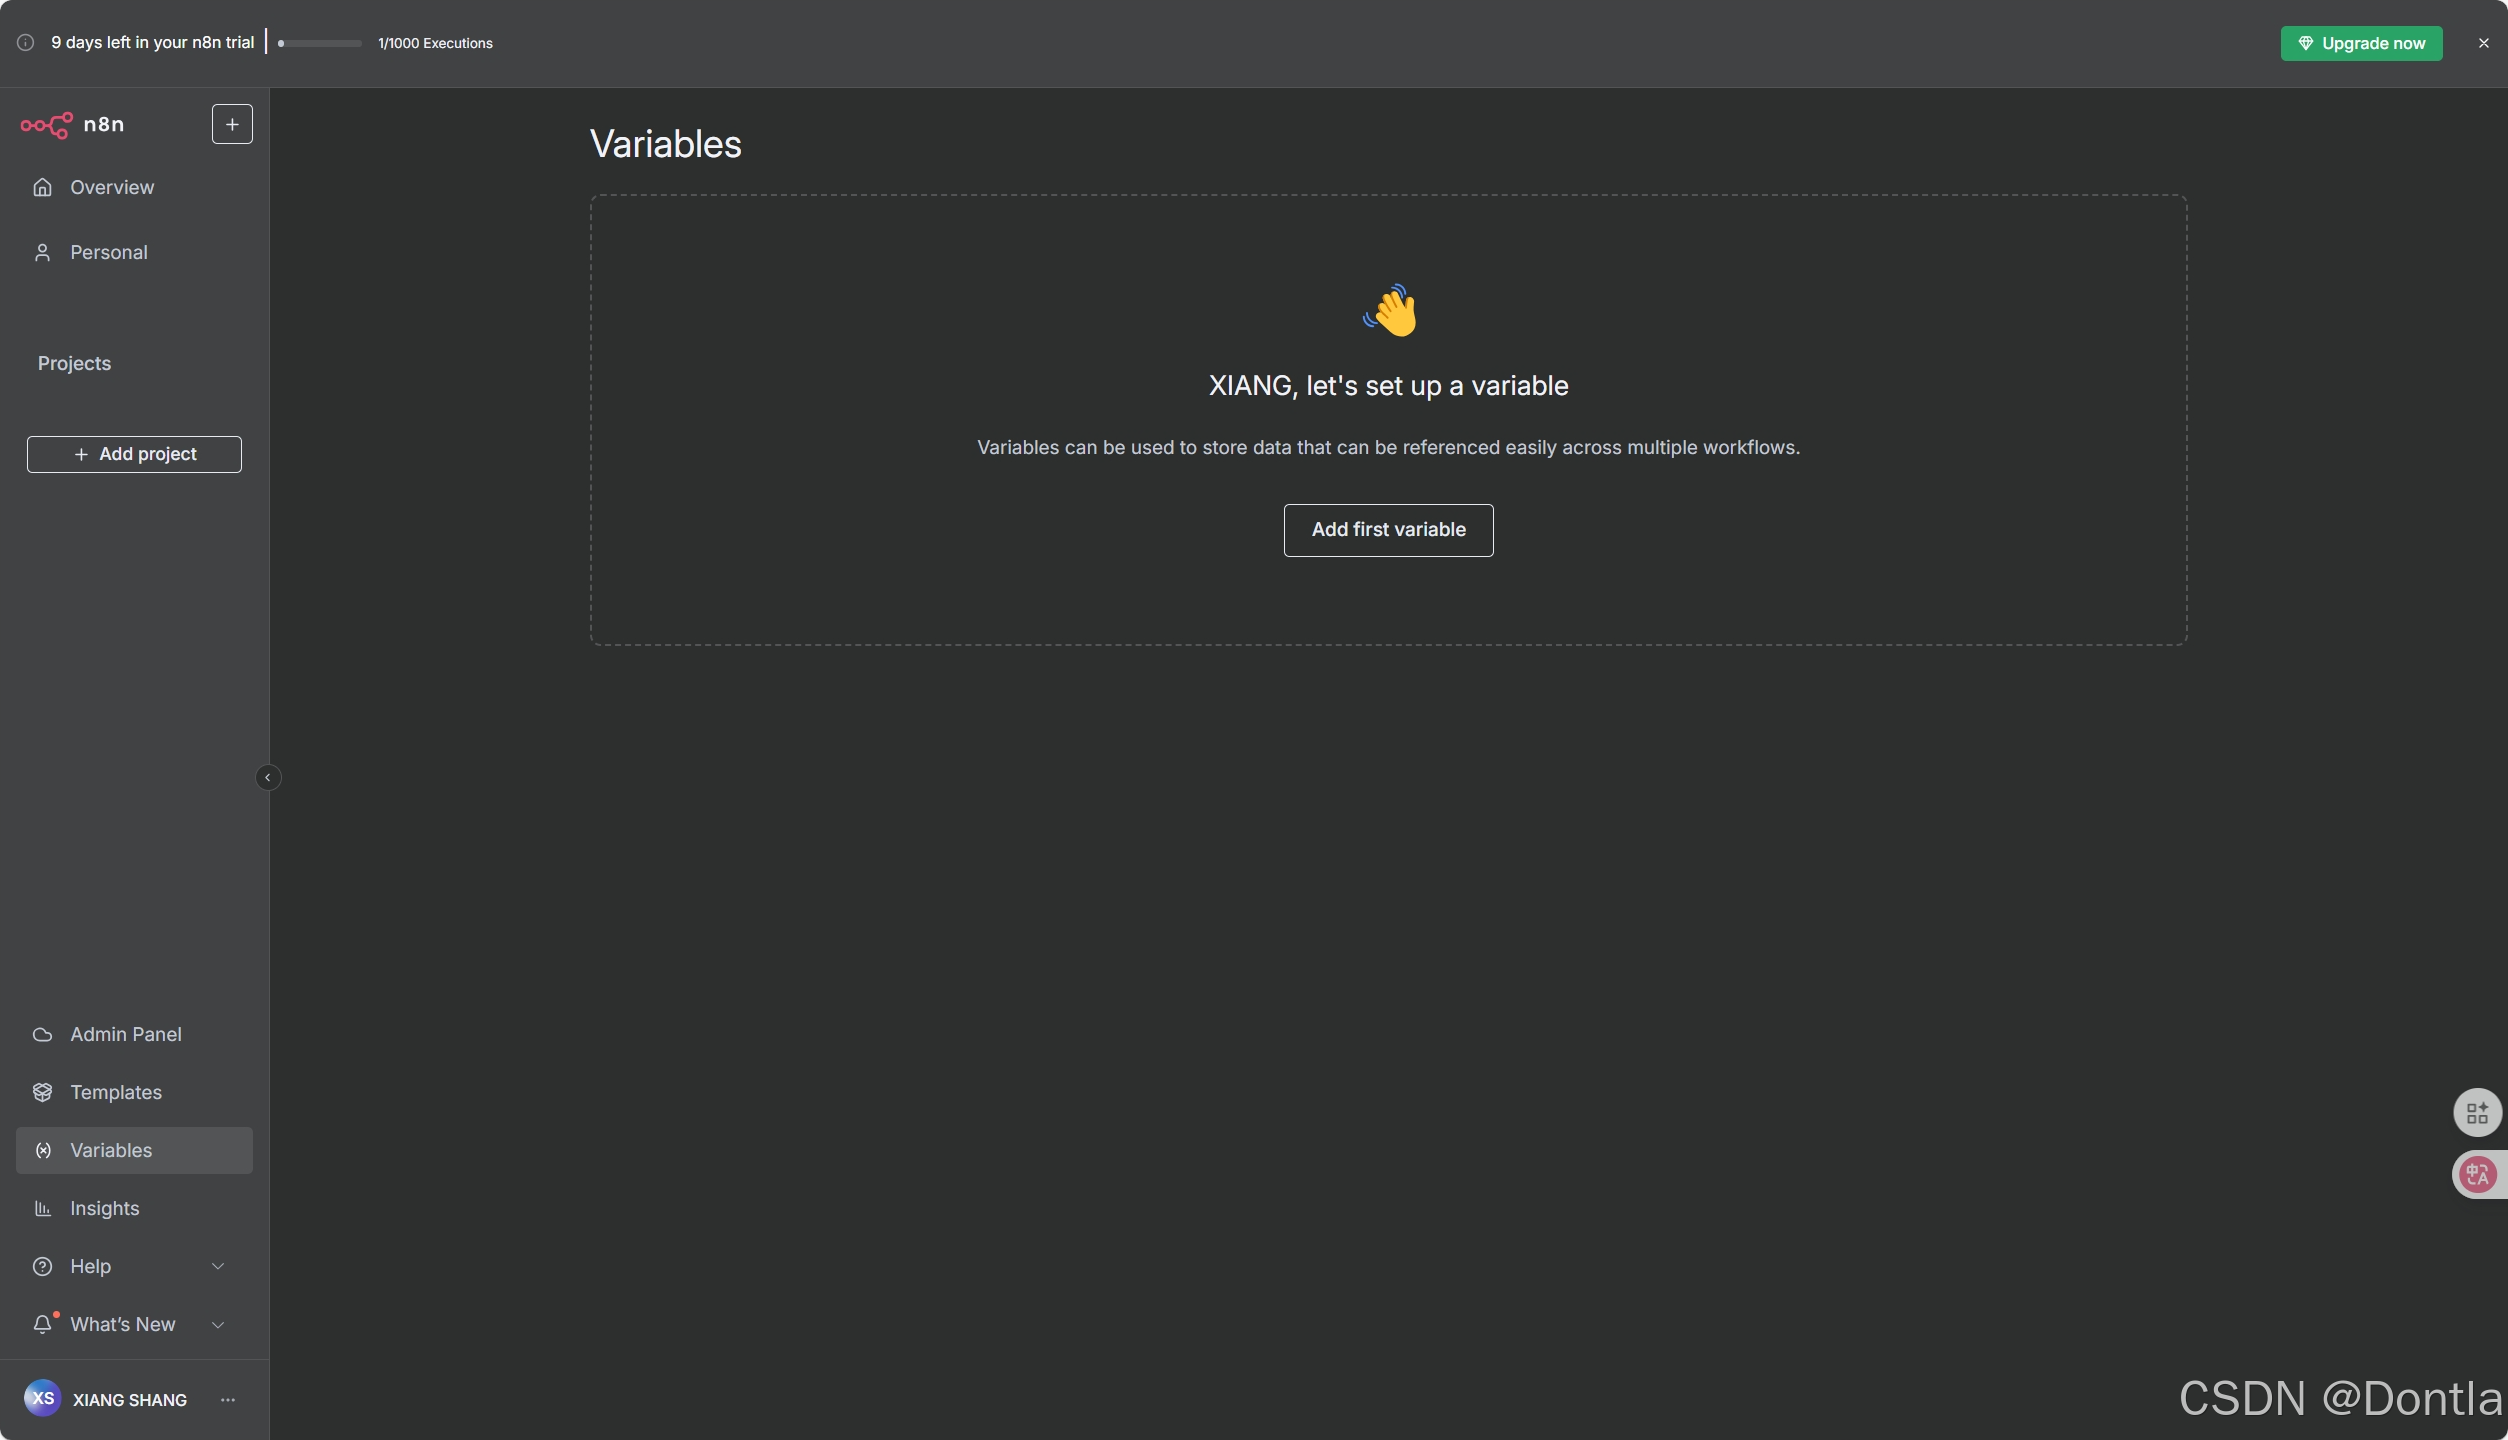This screenshot has width=2508, height=1440.
Task: Click the What's New bell icon
Action: coord(42,1324)
